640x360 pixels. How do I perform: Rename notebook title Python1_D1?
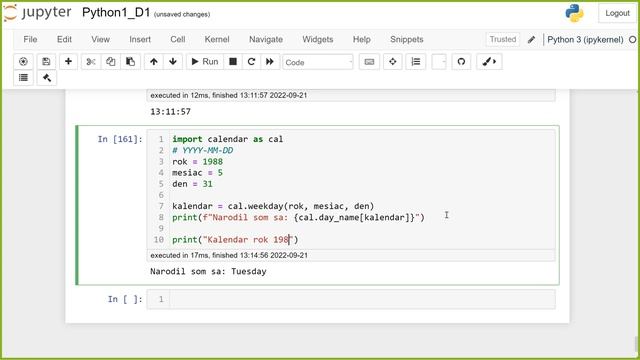click(116, 13)
